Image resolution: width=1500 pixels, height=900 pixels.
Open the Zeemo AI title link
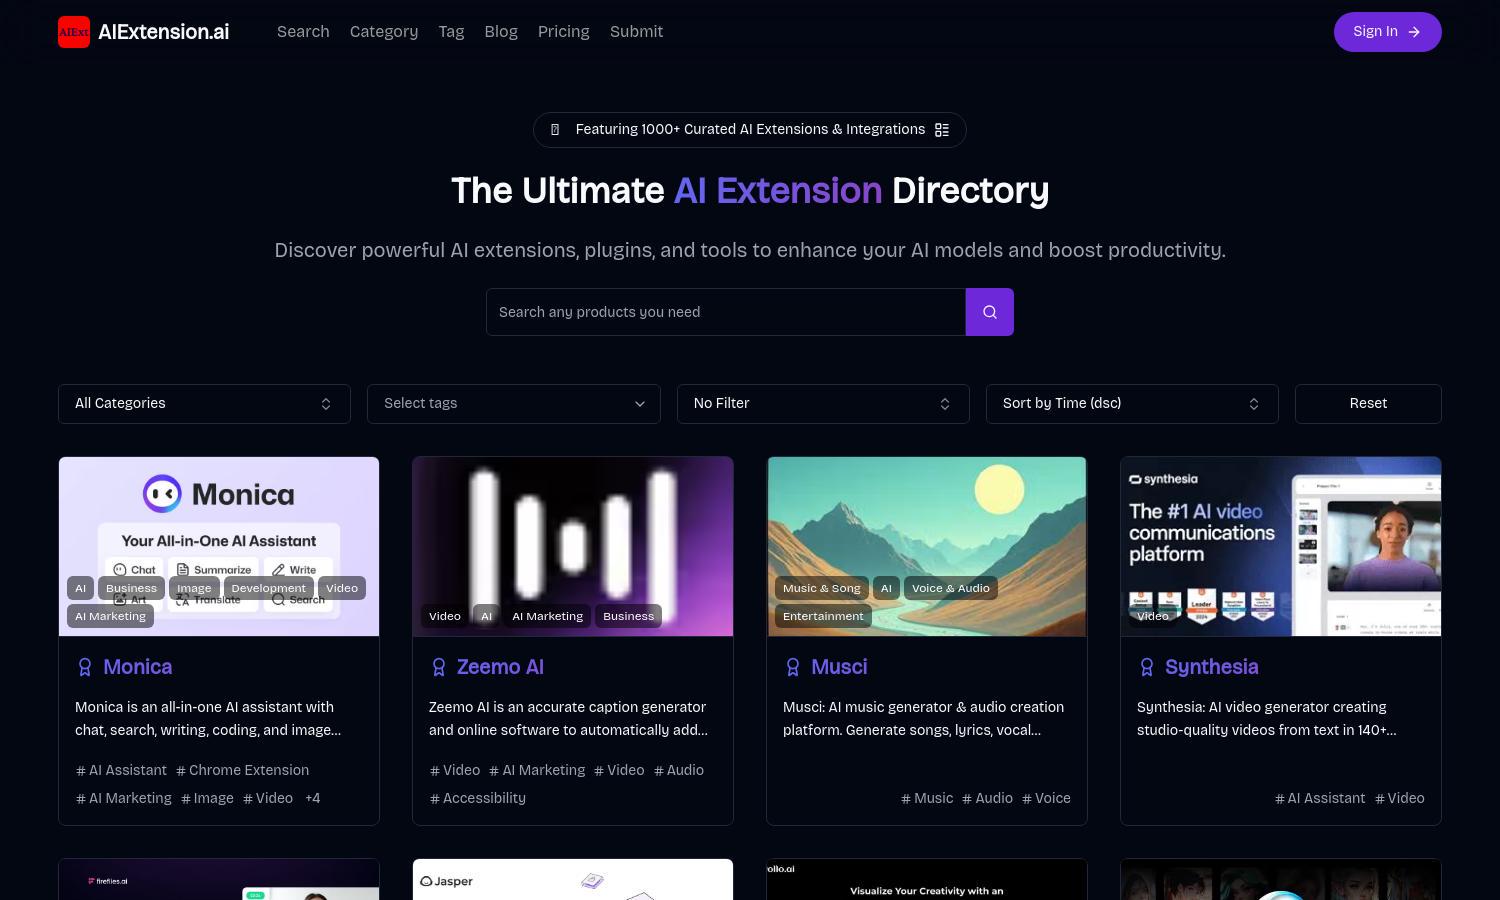(500, 667)
